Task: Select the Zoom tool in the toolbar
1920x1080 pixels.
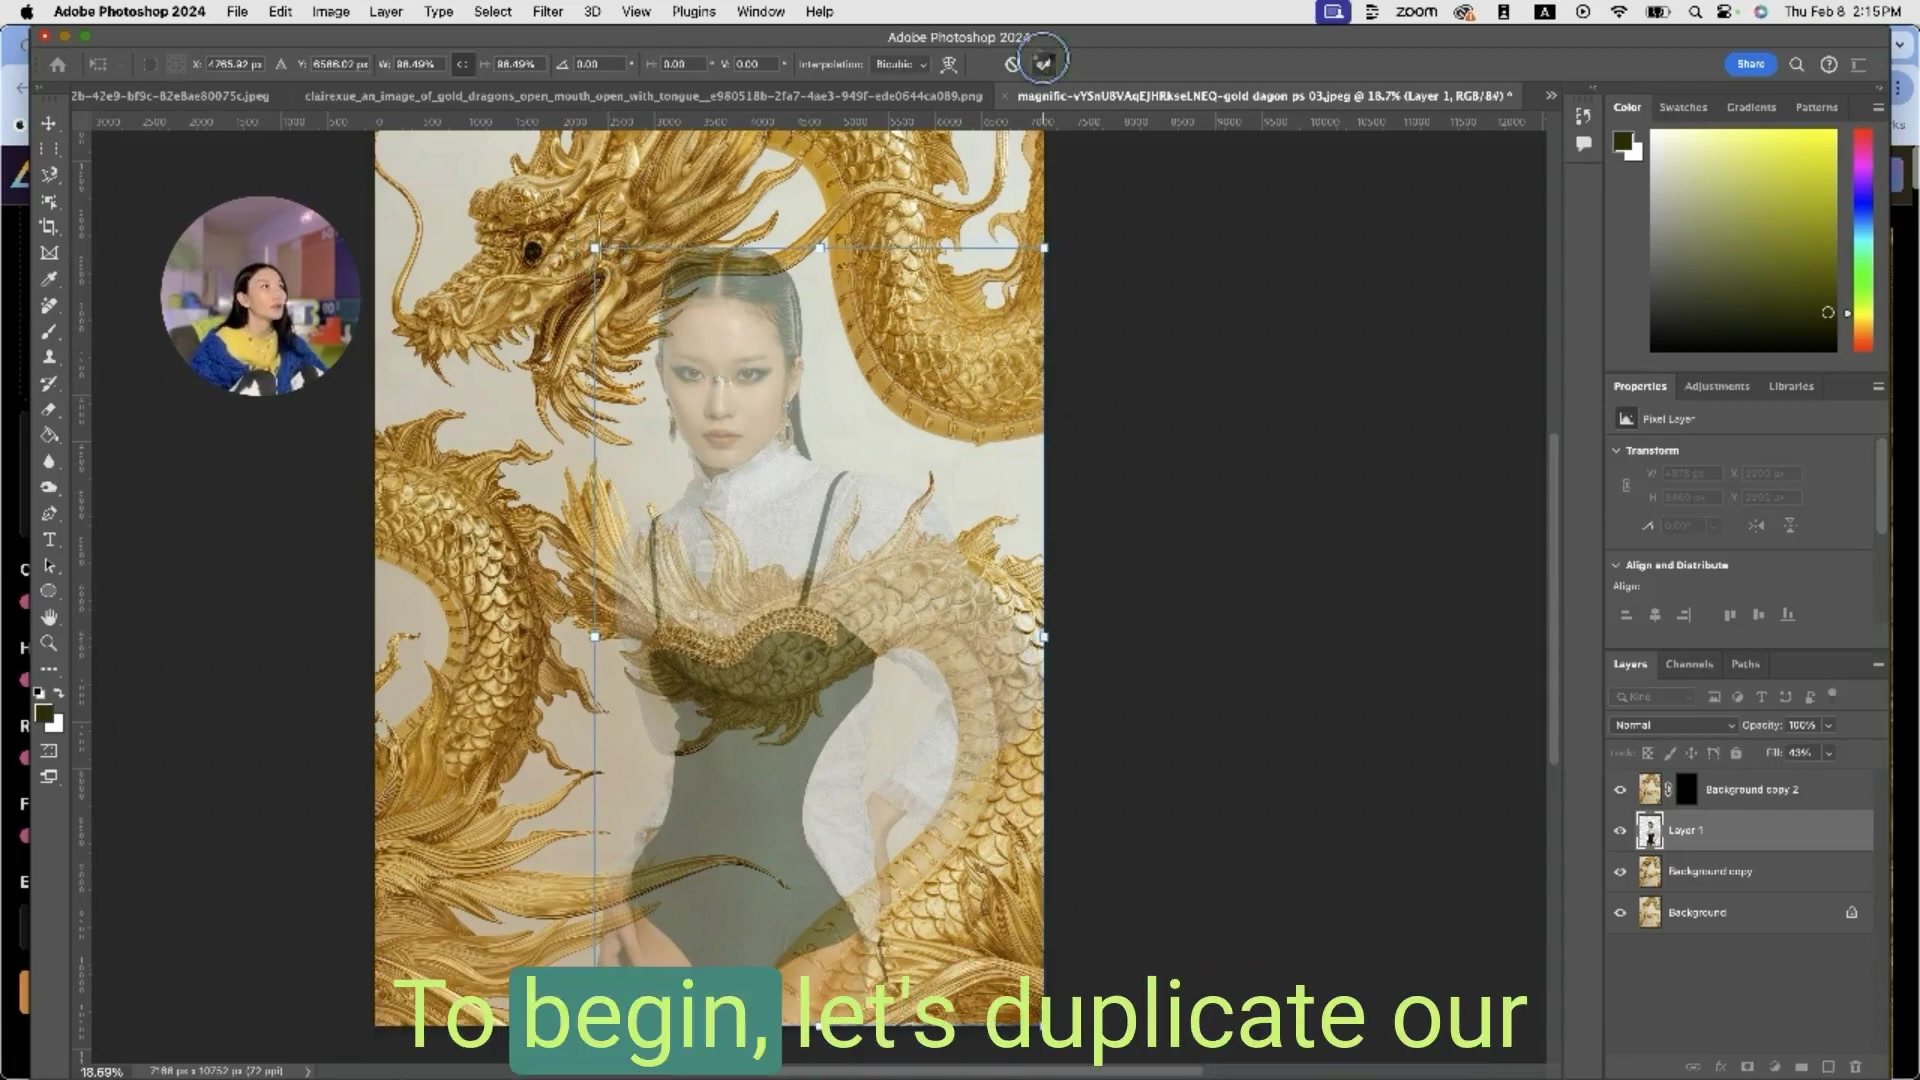Action: pos(49,643)
